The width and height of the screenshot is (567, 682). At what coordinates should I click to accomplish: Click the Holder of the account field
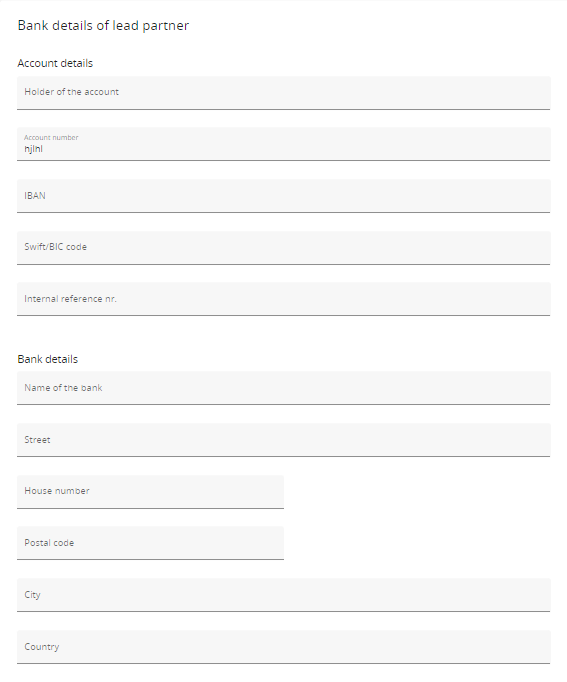tap(284, 93)
